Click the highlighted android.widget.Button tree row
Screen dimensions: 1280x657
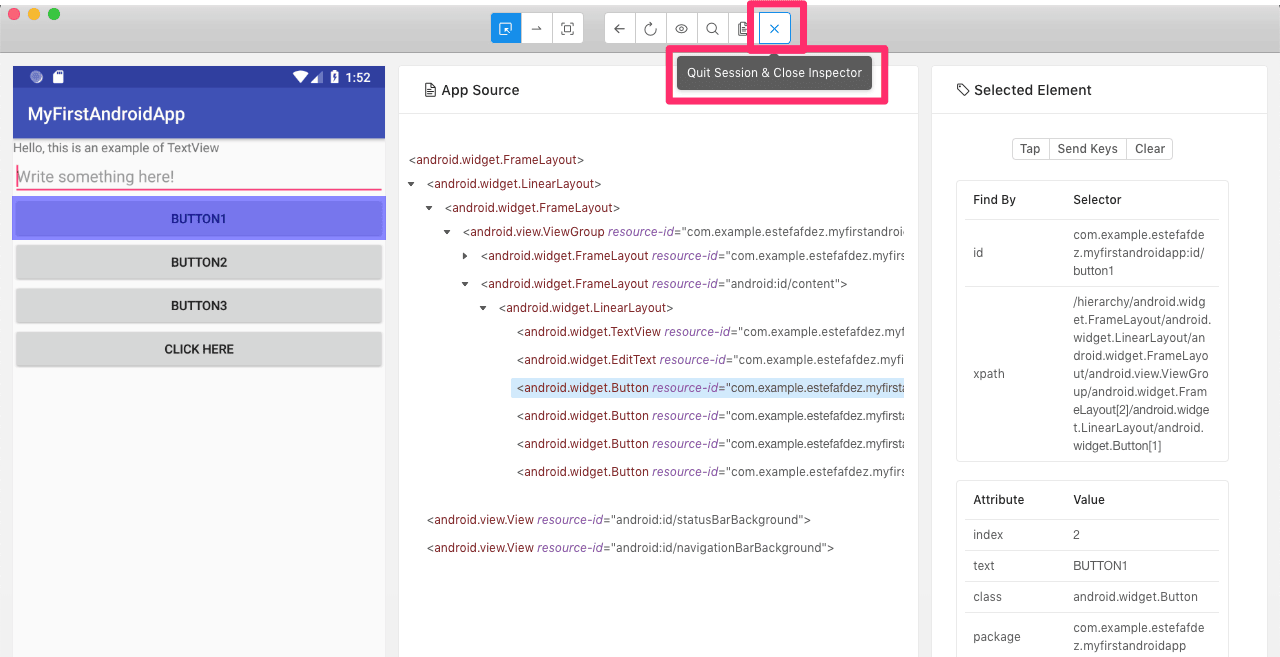(x=707, y=388)
